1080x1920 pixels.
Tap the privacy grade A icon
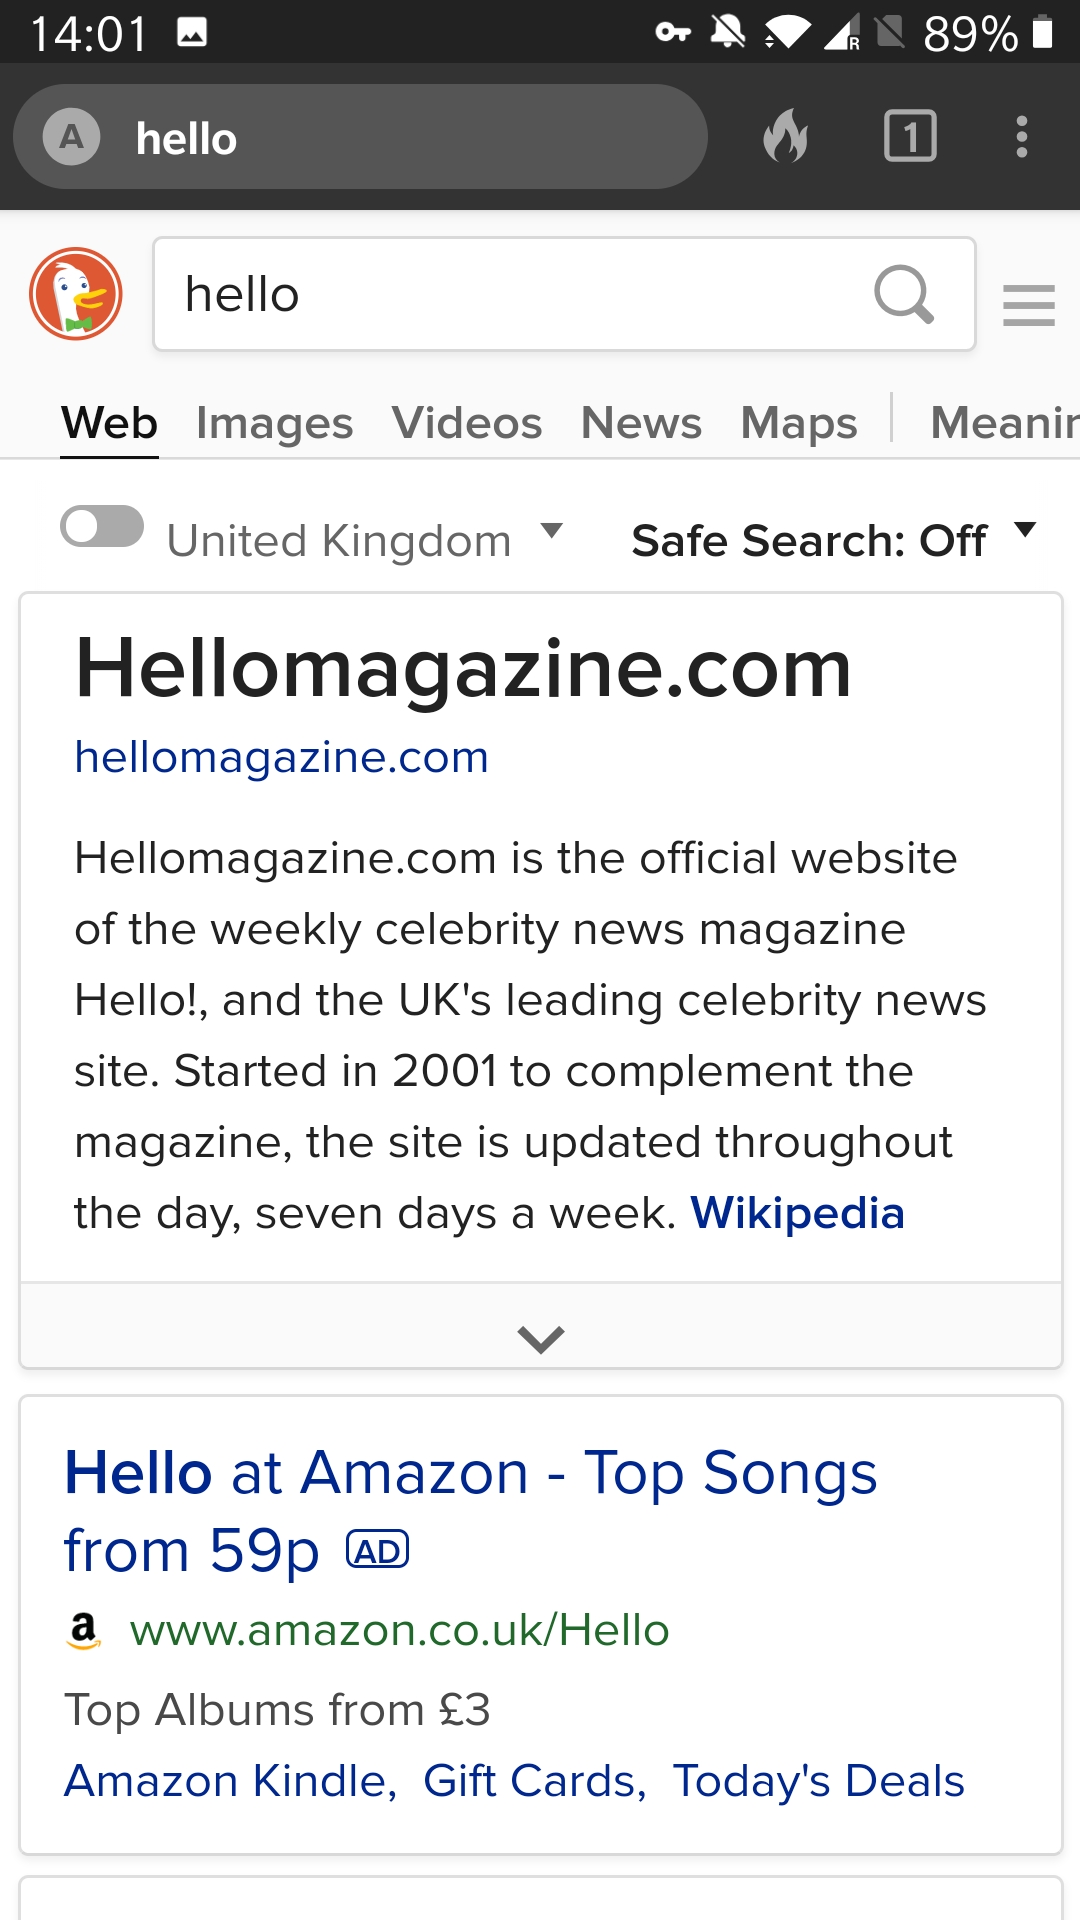[x=71, y=137]
